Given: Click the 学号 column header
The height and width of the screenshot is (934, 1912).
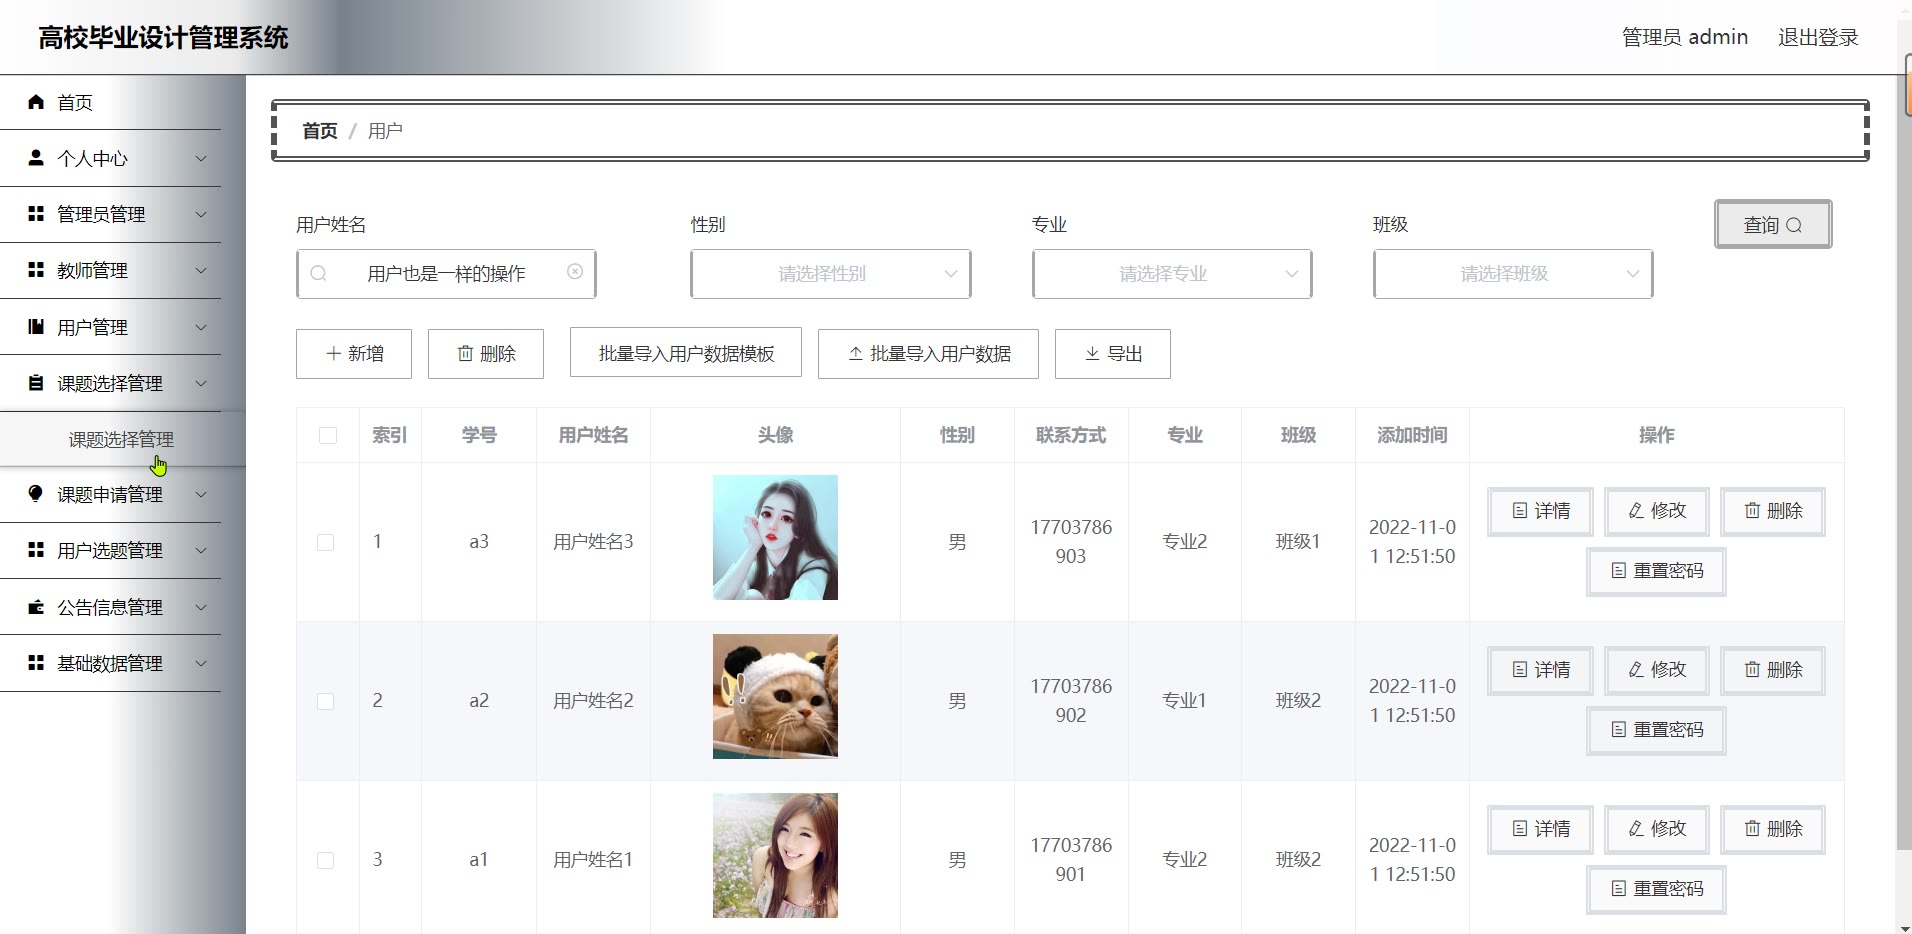Looking at the screenshot, I should tap(479, 435).
